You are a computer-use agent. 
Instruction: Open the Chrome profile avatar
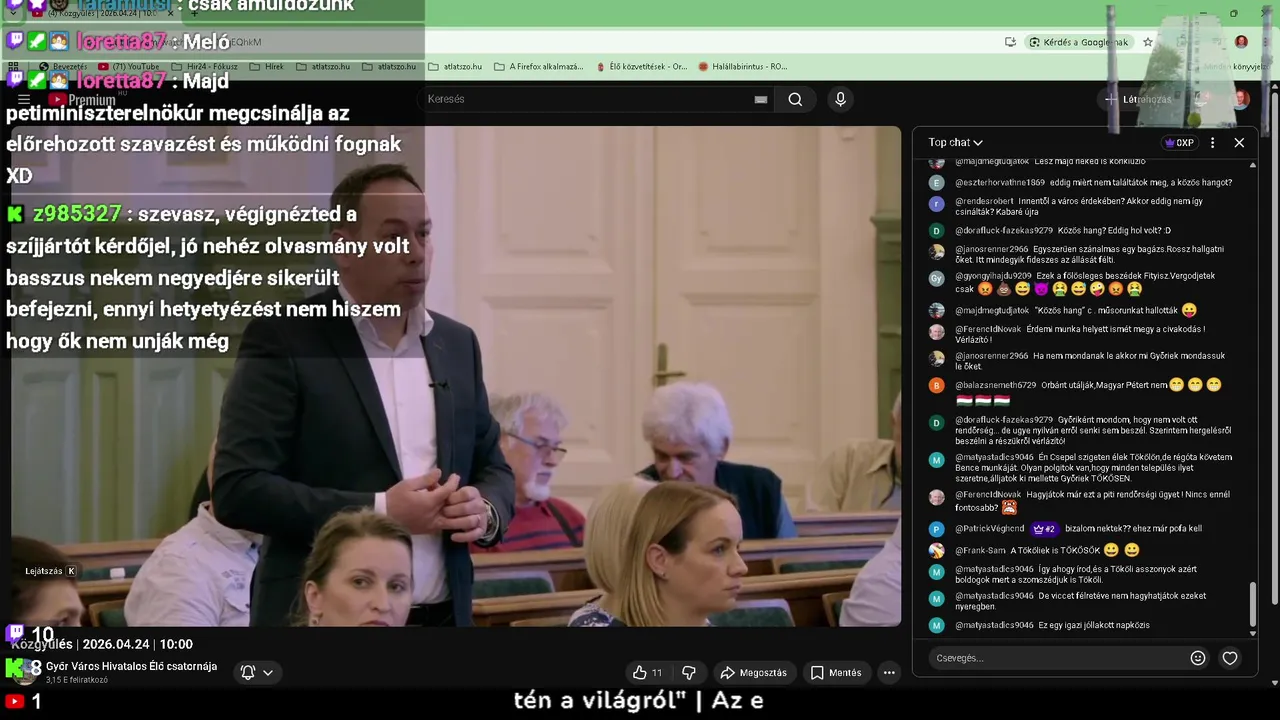coord(1241,42)
